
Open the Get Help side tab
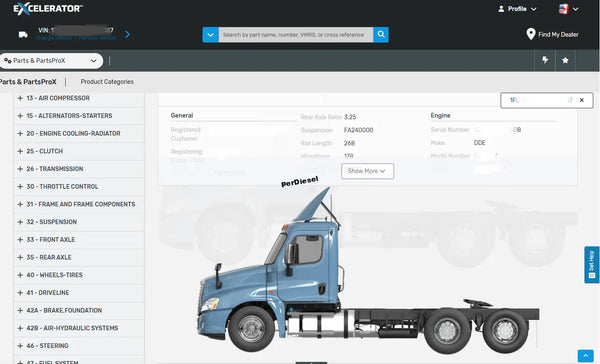(592, 265)
